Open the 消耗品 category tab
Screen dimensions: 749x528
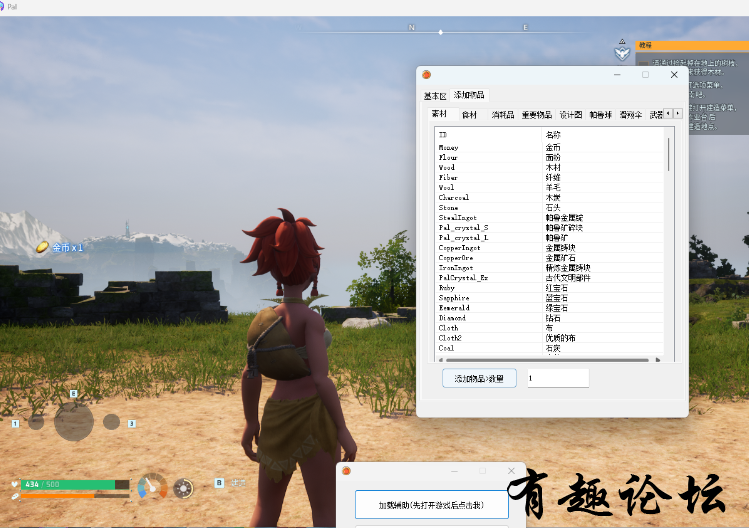(x=503, y=115)
